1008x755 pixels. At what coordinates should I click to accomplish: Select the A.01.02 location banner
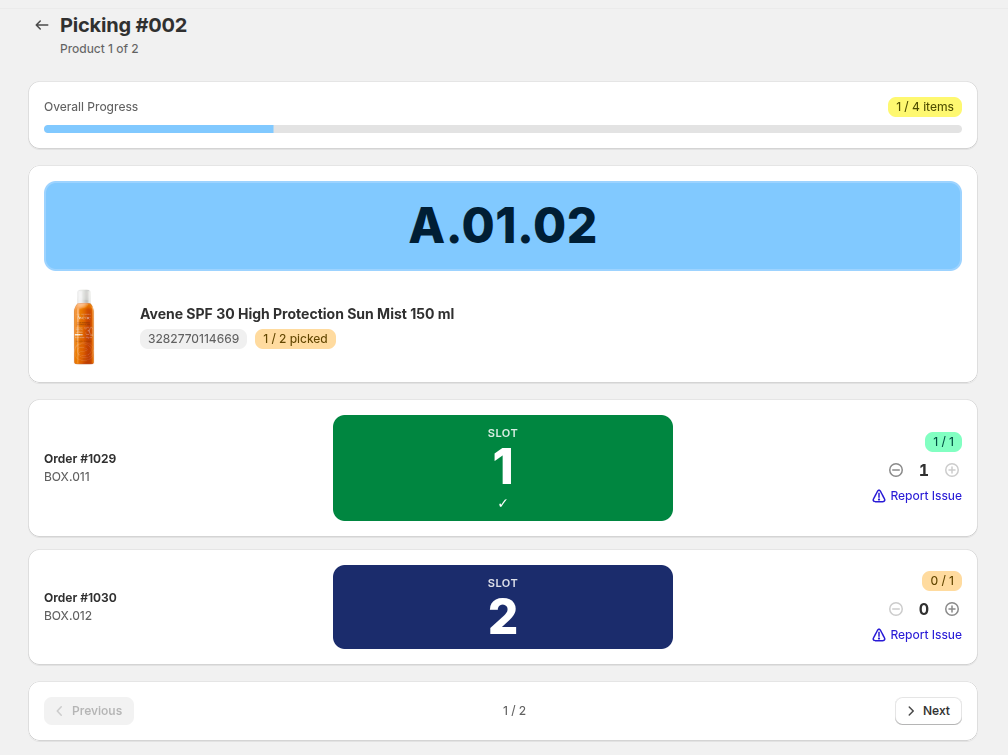coord(502,226)
